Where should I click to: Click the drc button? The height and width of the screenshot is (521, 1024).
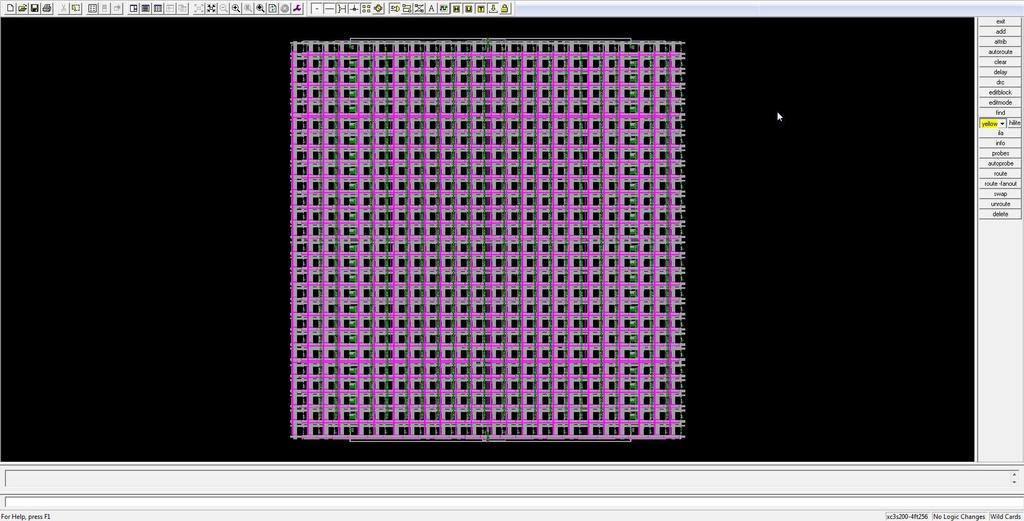(1000, 82)
